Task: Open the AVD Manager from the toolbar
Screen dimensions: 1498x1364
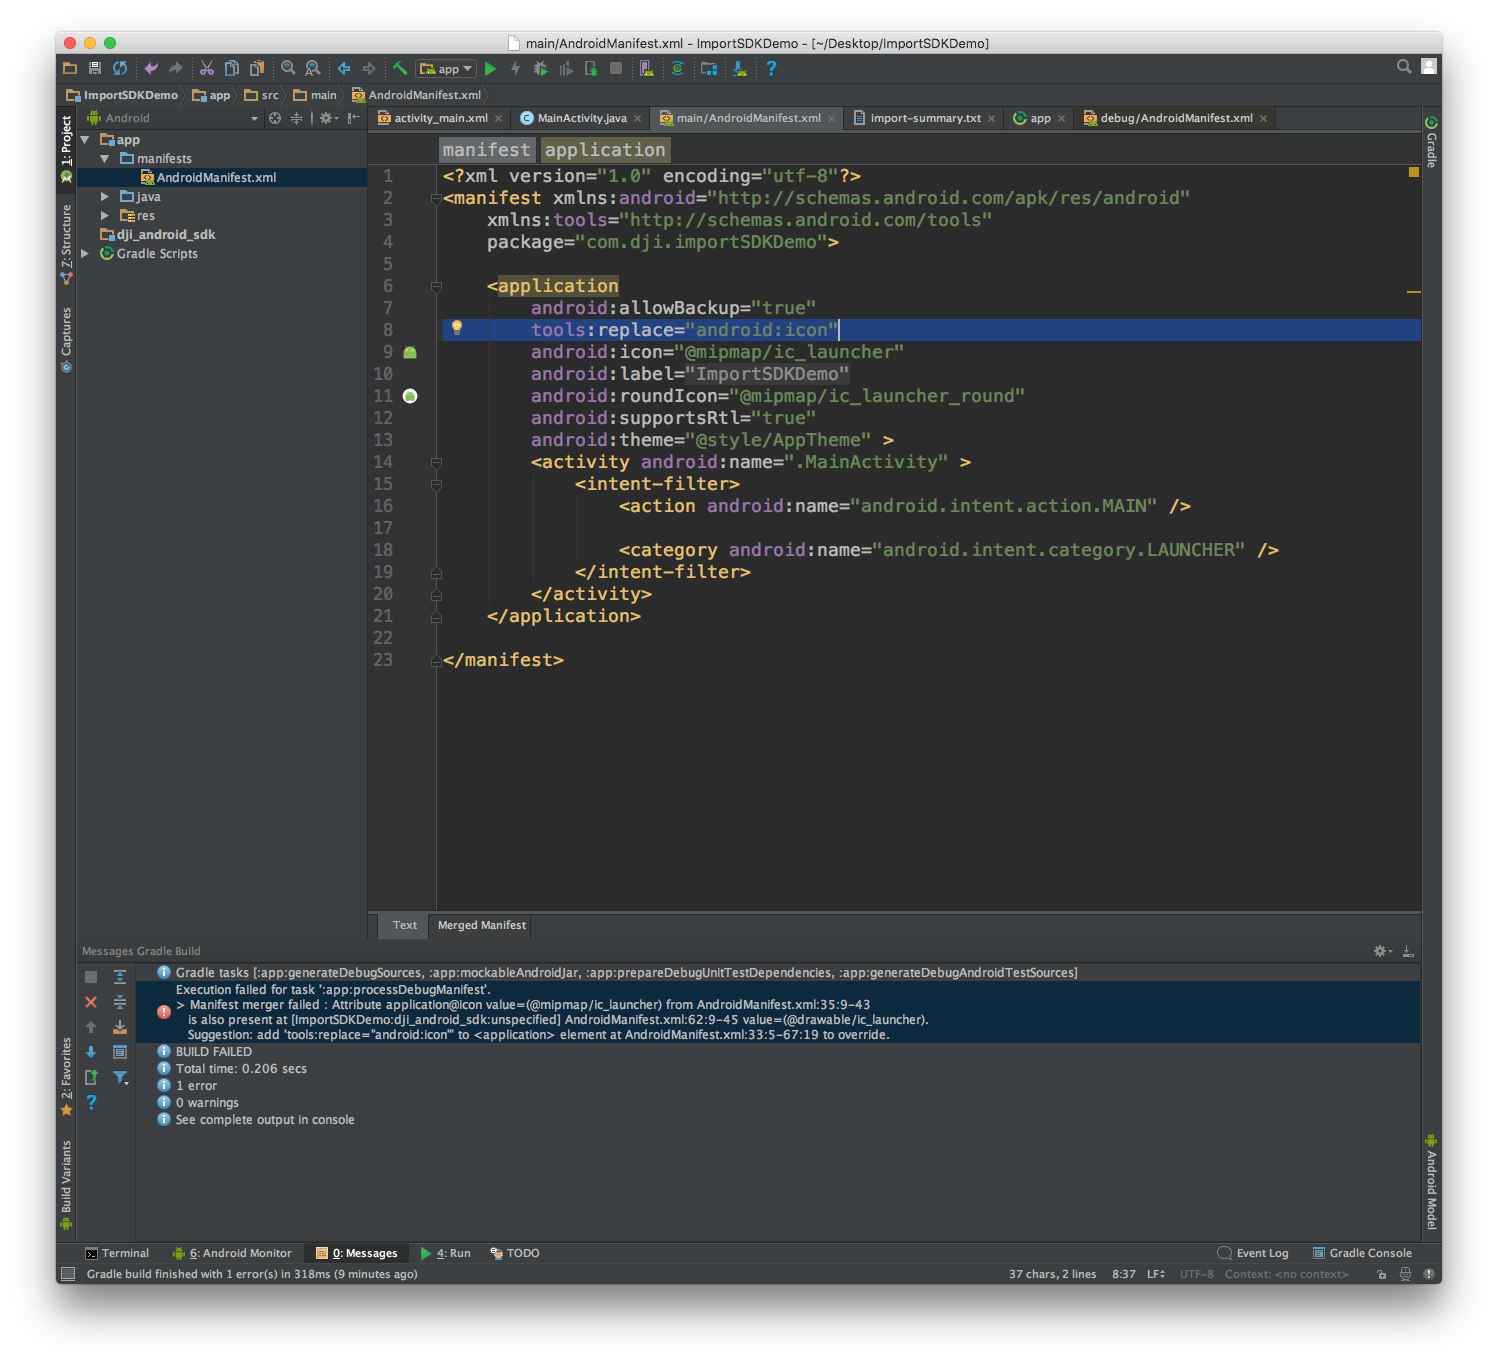Action: (647, 68)
